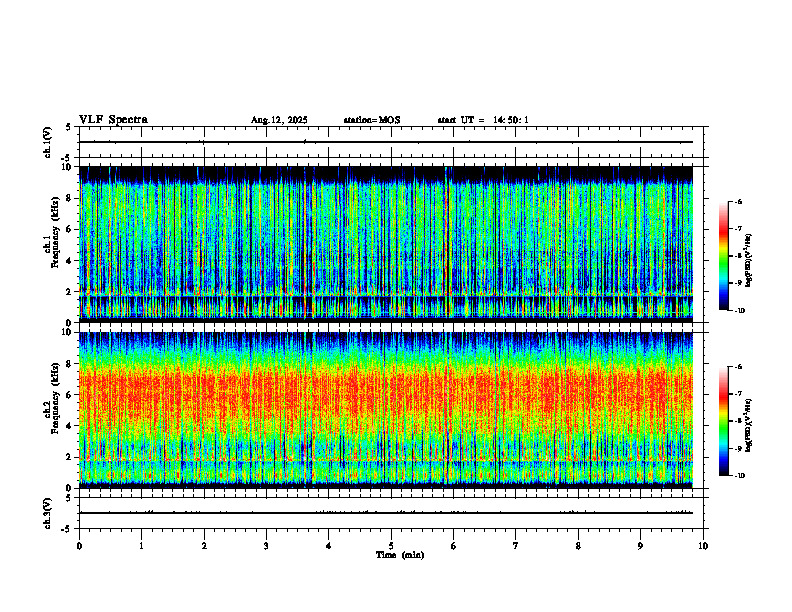Screen dimensions: 792x612
Task: Click the ch.2 color scale bar
Action: [x=724, y=421]
